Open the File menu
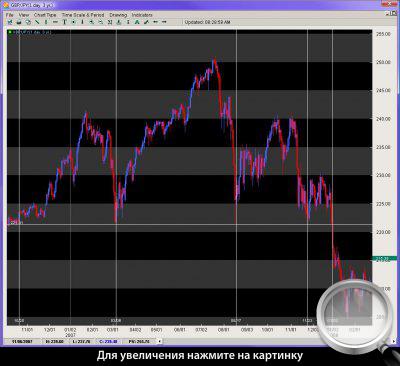 point(9,15)
